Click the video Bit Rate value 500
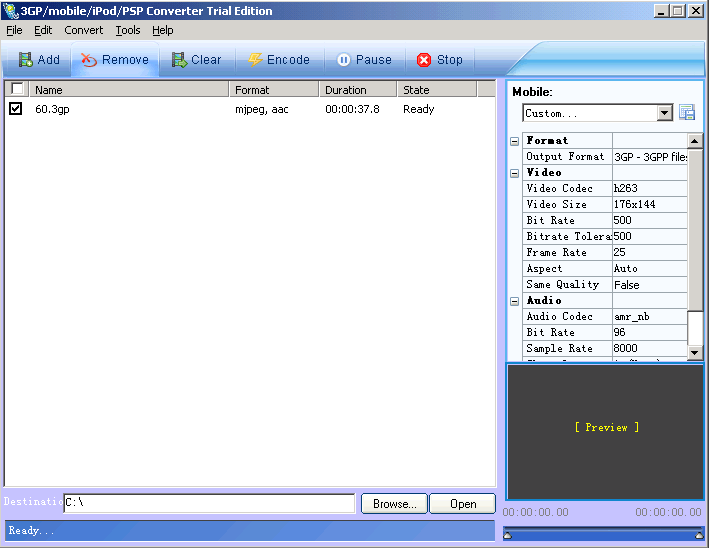This screenshot has height=548, width=709. (x=650, y=220)
